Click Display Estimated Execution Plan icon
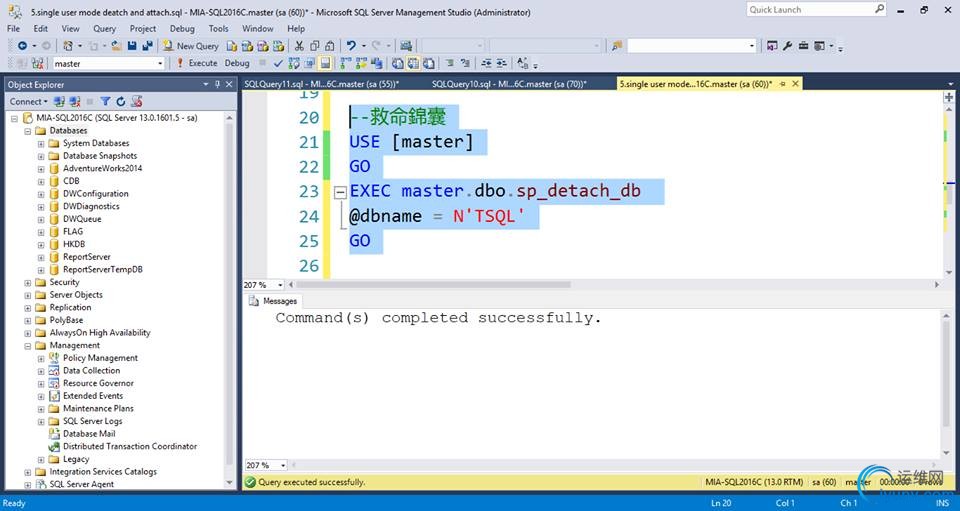This screenshot has height=511, width=960. pos(293,63)
